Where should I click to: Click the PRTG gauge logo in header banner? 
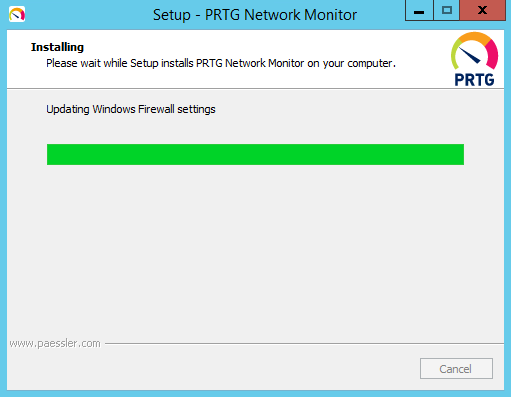pos(474,51)
